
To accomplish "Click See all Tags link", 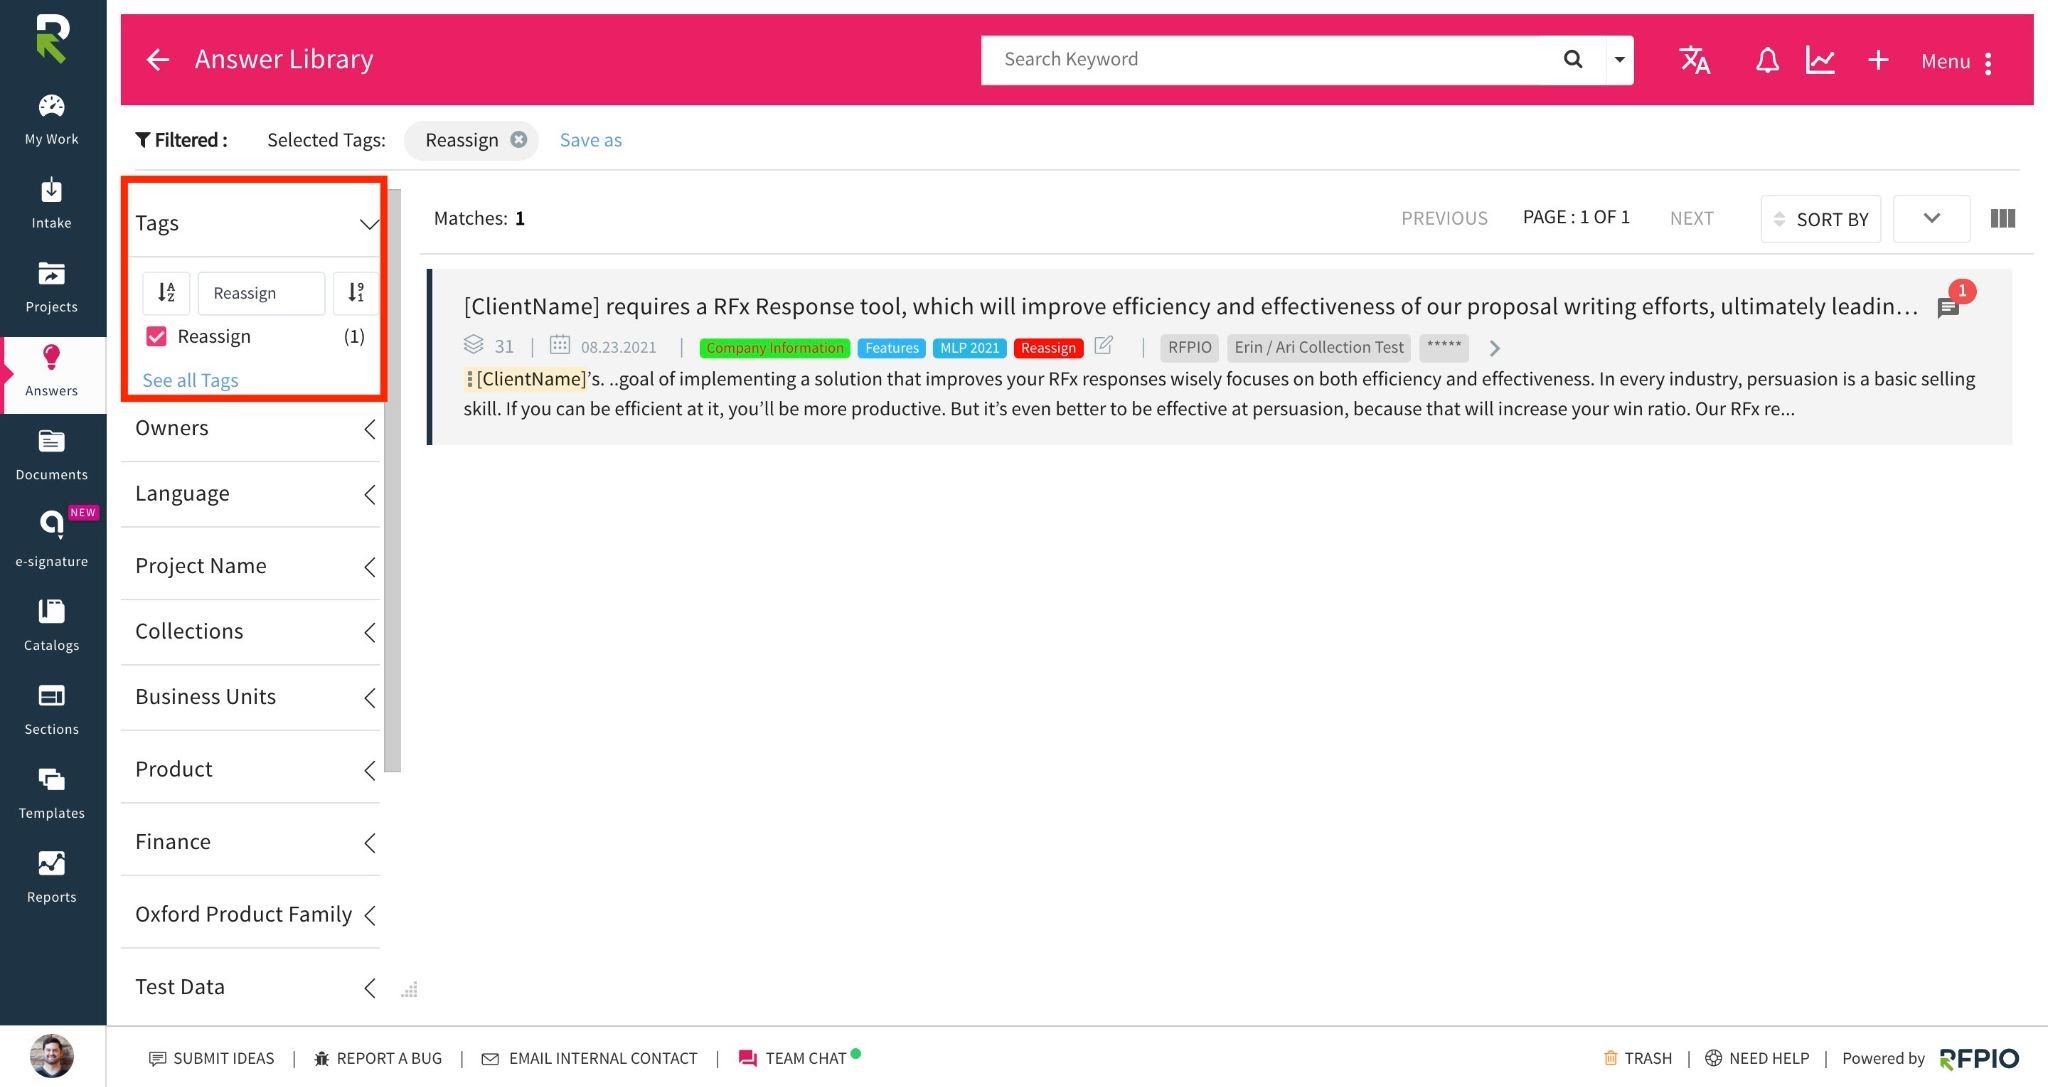I will [x=190, y=380].
